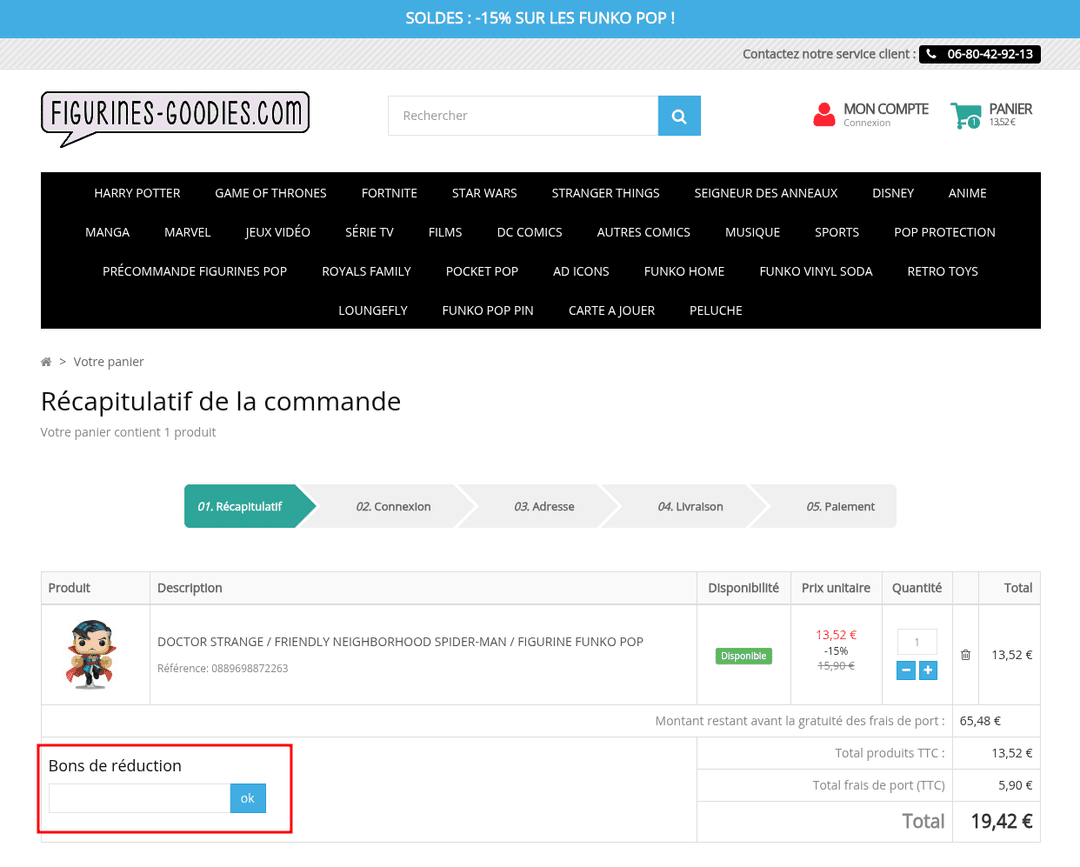The image size is (1080, 867).
Task: Click the search magnifier button
Action: pos(678,116)
